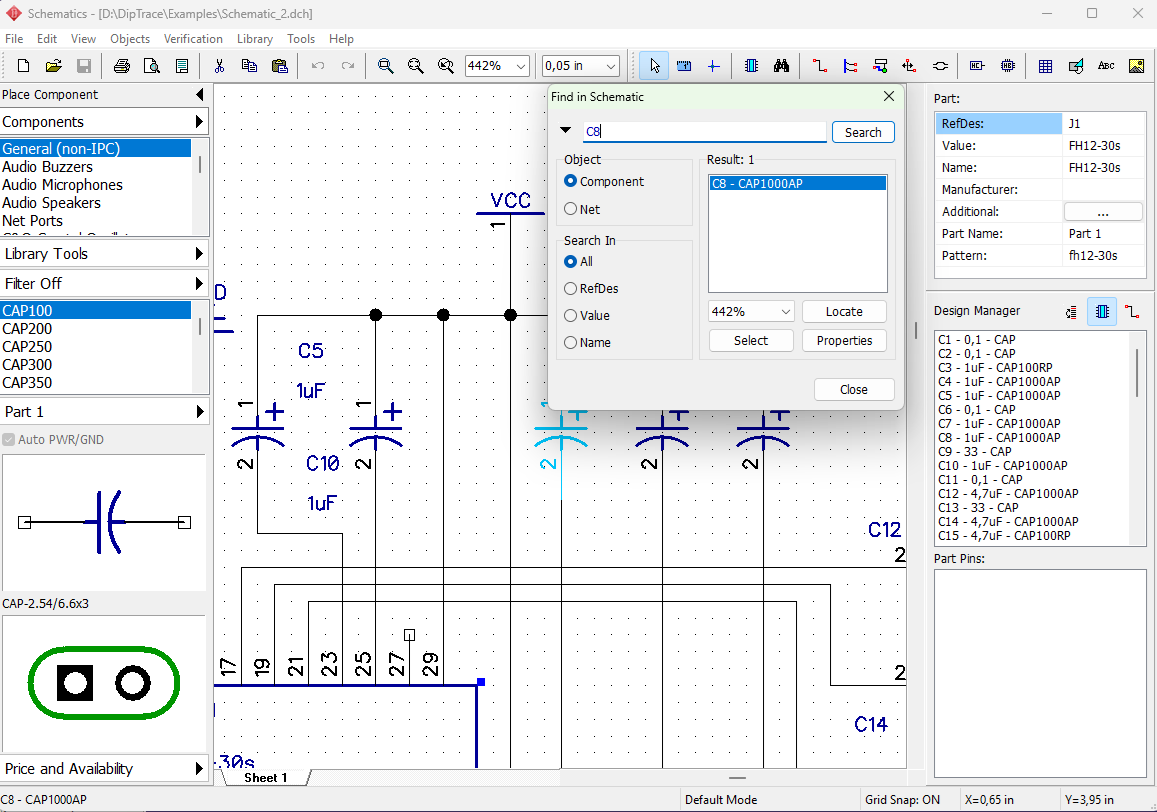The image size is (1157, 812).
Task: Choose Name as search scope
Action: click(570, 343)
